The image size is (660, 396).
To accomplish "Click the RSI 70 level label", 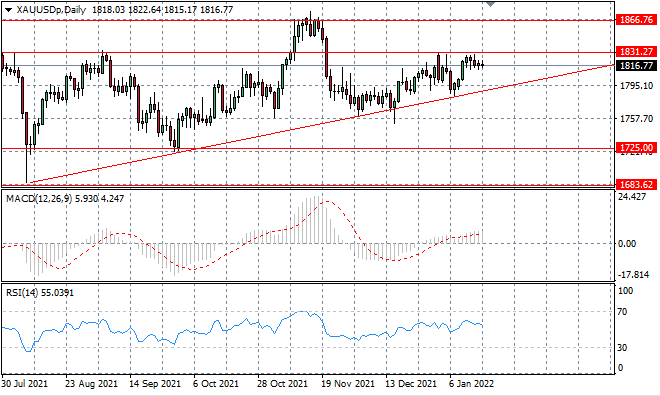I will [622, 312].
